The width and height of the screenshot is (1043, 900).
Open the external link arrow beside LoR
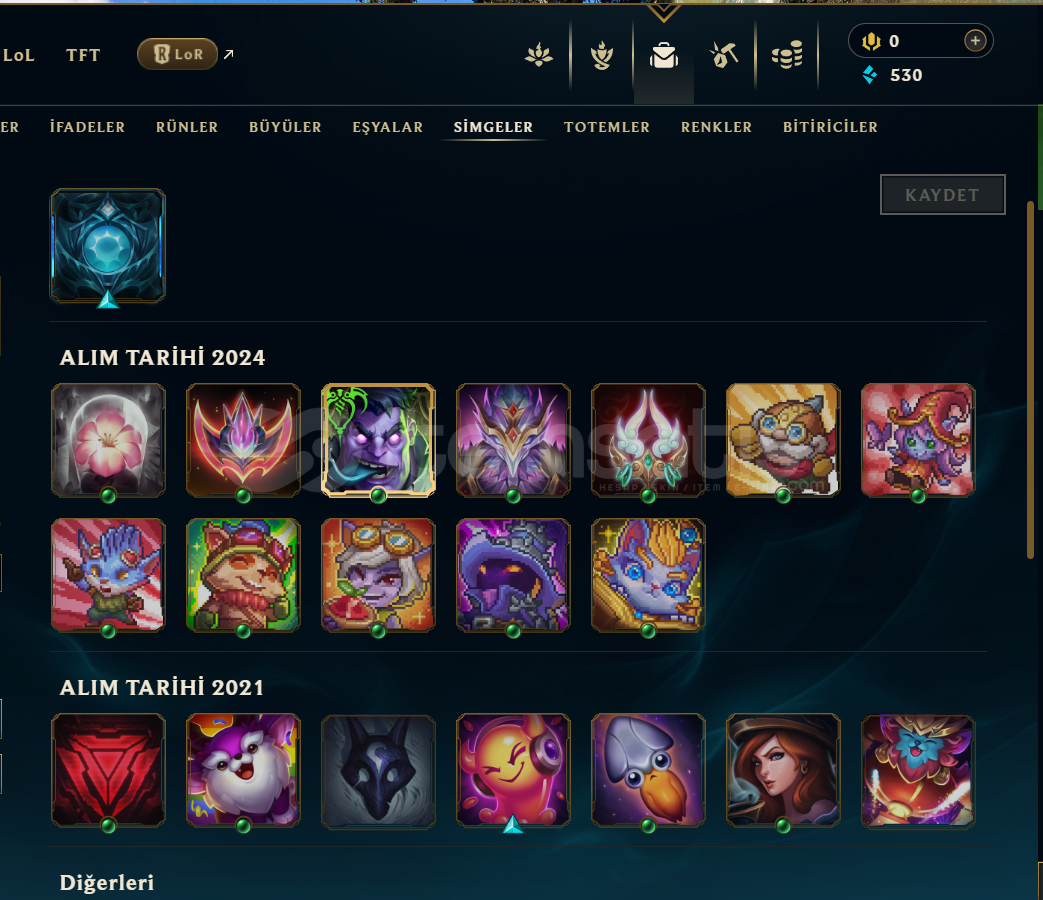coord(229,54)
